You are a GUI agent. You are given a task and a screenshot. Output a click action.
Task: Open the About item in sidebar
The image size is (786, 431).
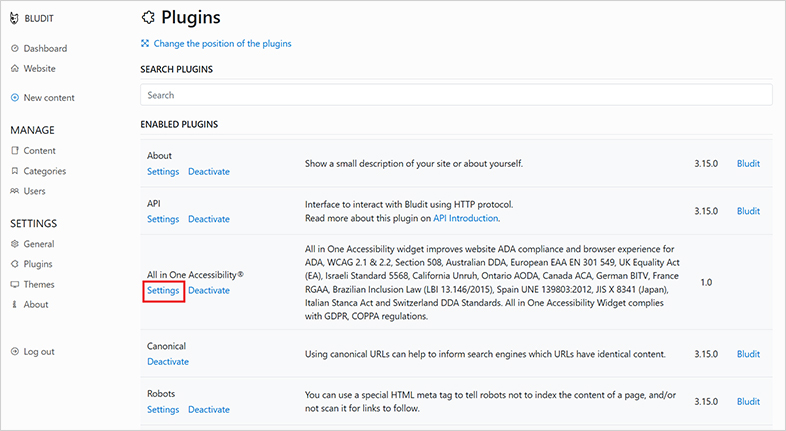[x=37, y=305]
